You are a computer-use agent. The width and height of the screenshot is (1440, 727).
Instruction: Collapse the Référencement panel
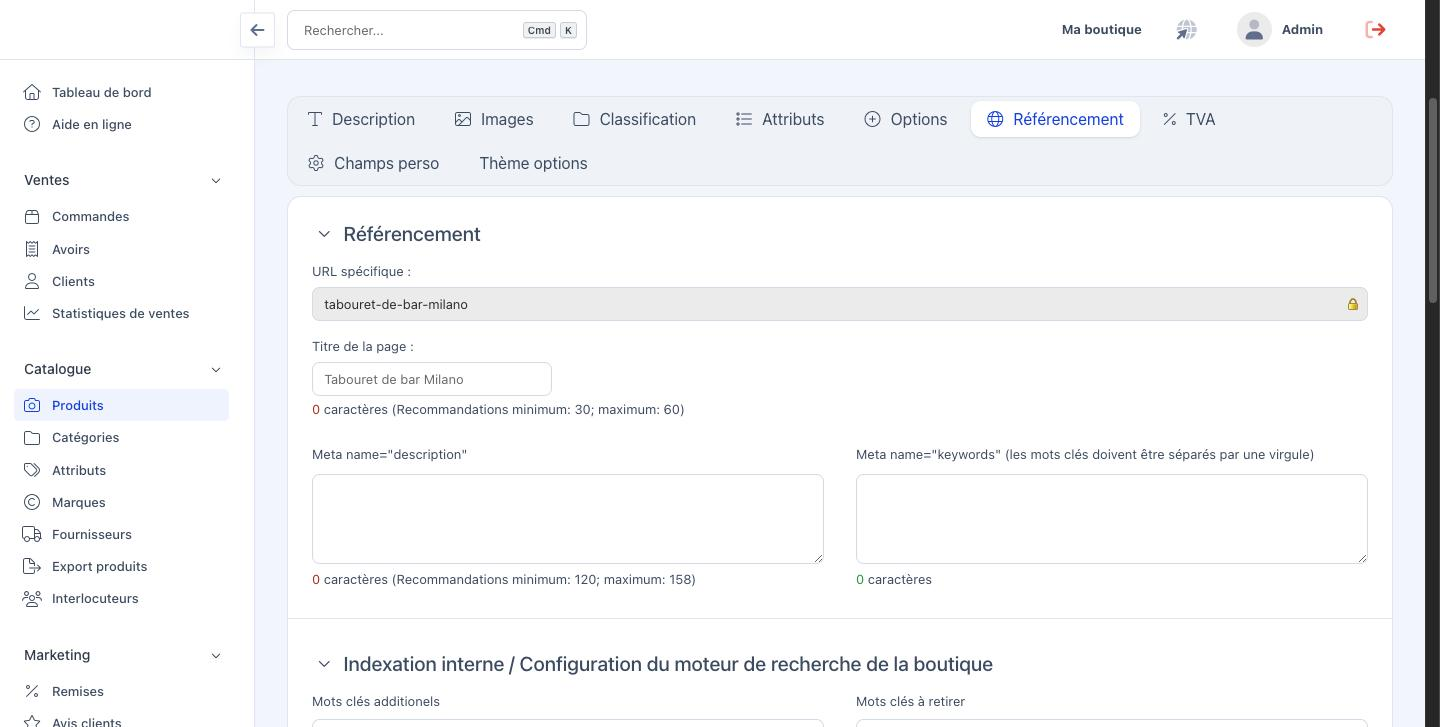click(x=324, y=234)
